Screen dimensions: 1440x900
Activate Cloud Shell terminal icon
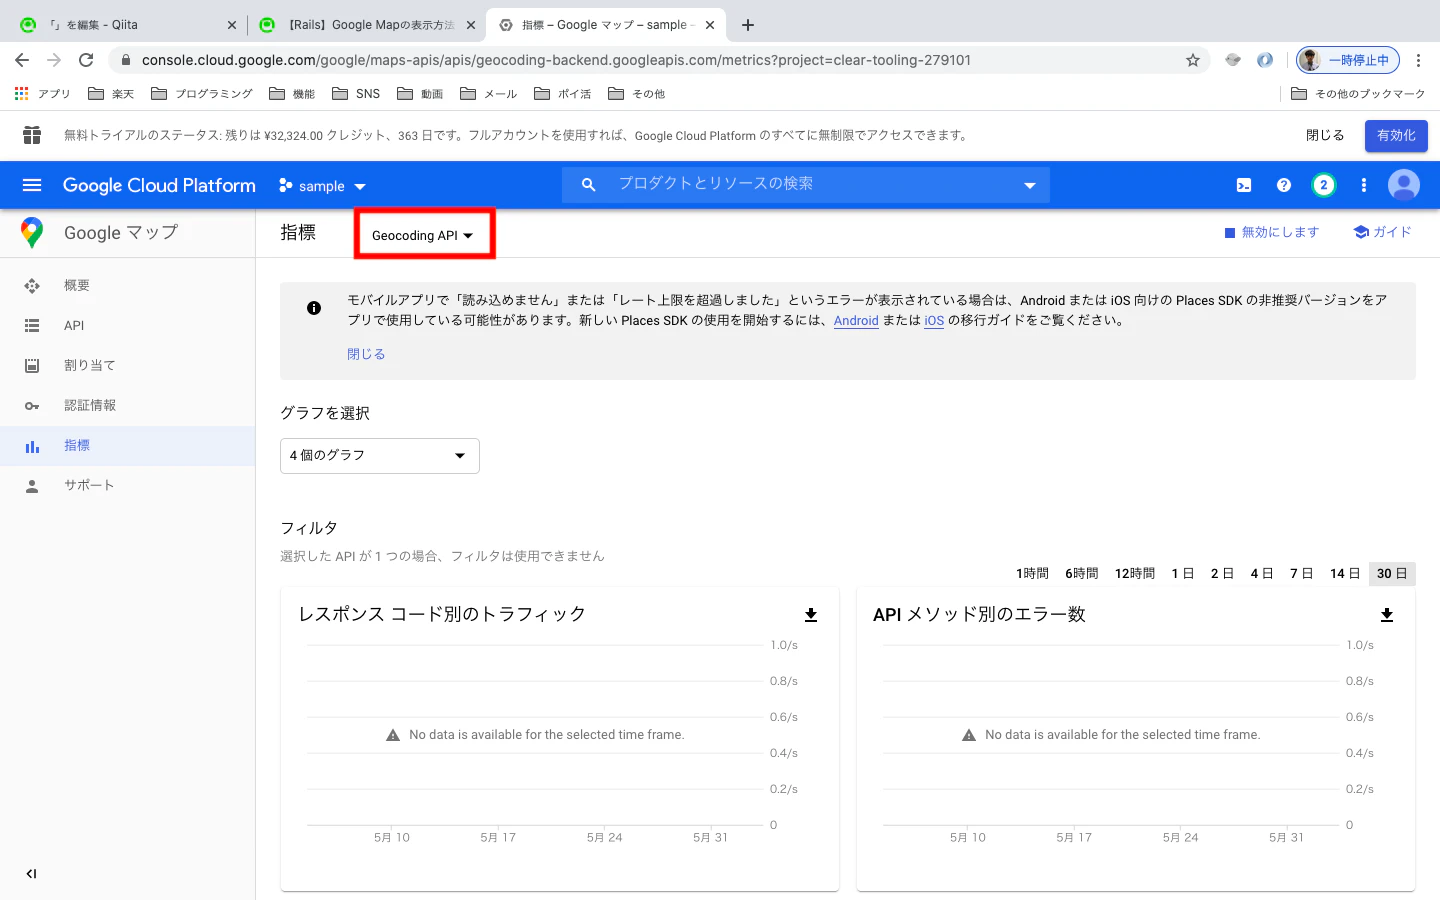point(1244,185)
